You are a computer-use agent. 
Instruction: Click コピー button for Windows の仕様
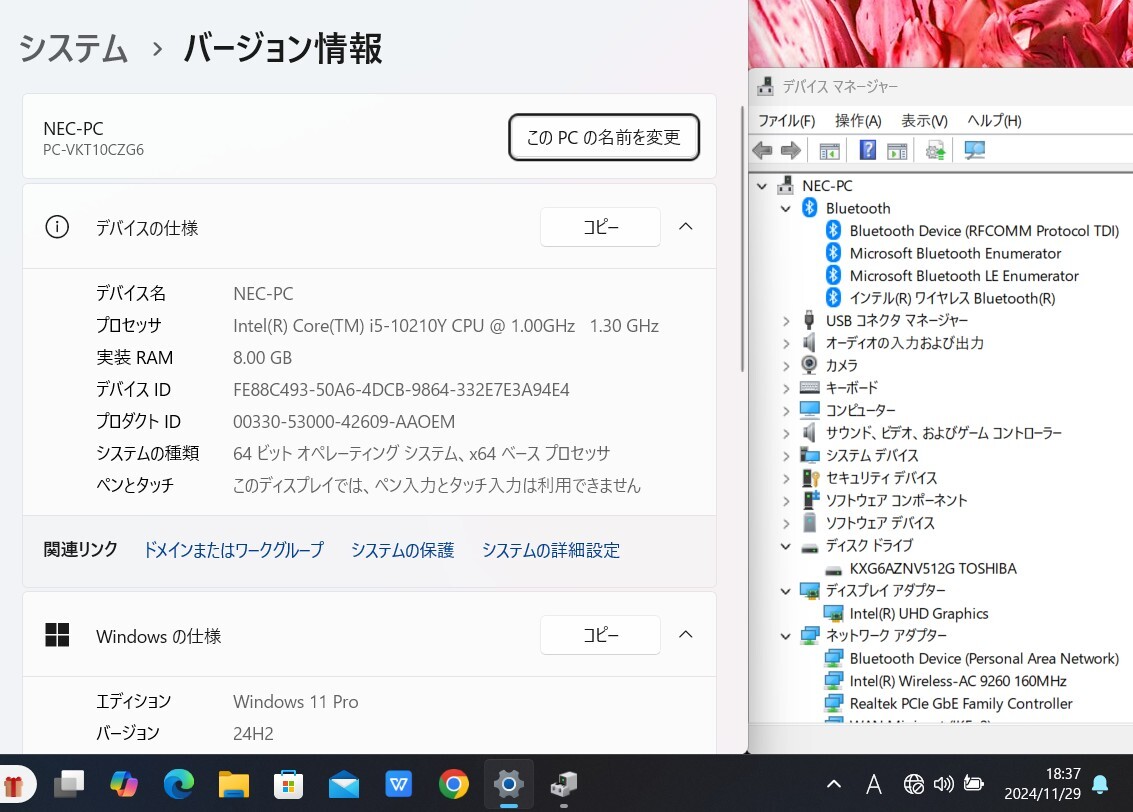click(600, 635)
